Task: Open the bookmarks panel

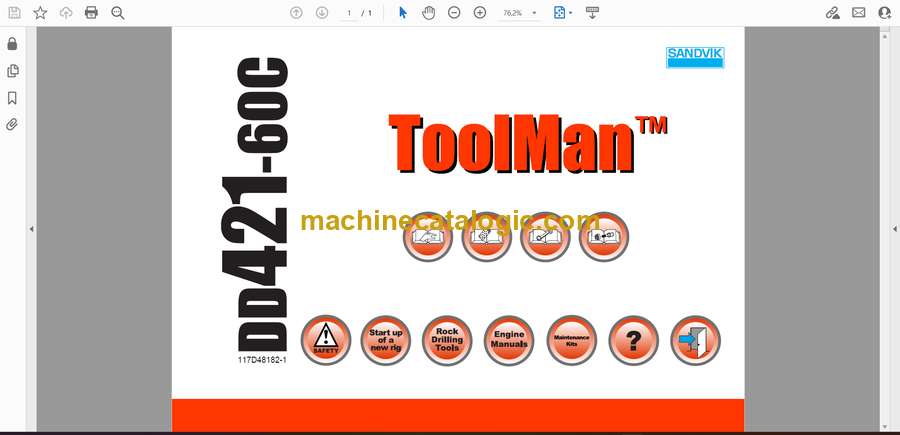Action: coord(12,98)
